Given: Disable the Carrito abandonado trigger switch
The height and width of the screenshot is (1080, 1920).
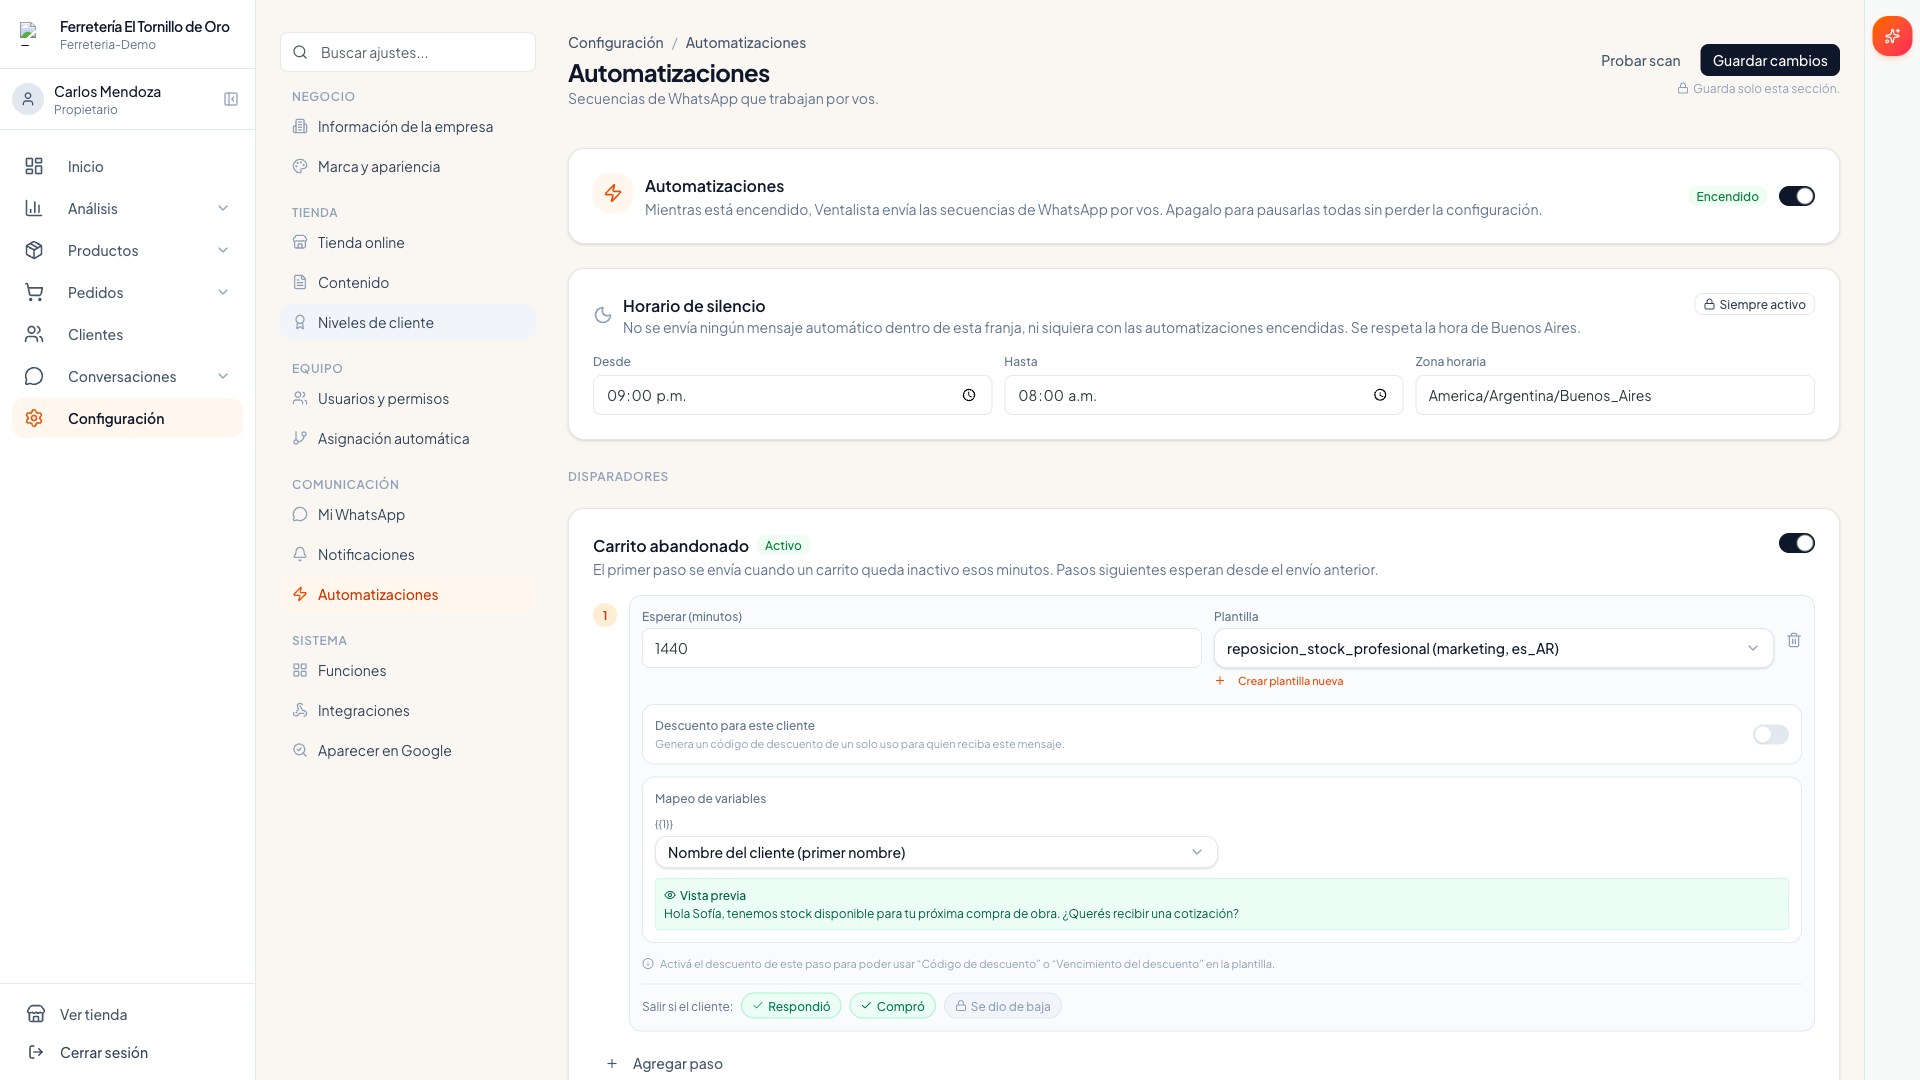Looking at the screenshot, I should click(x=1796, y=543).
